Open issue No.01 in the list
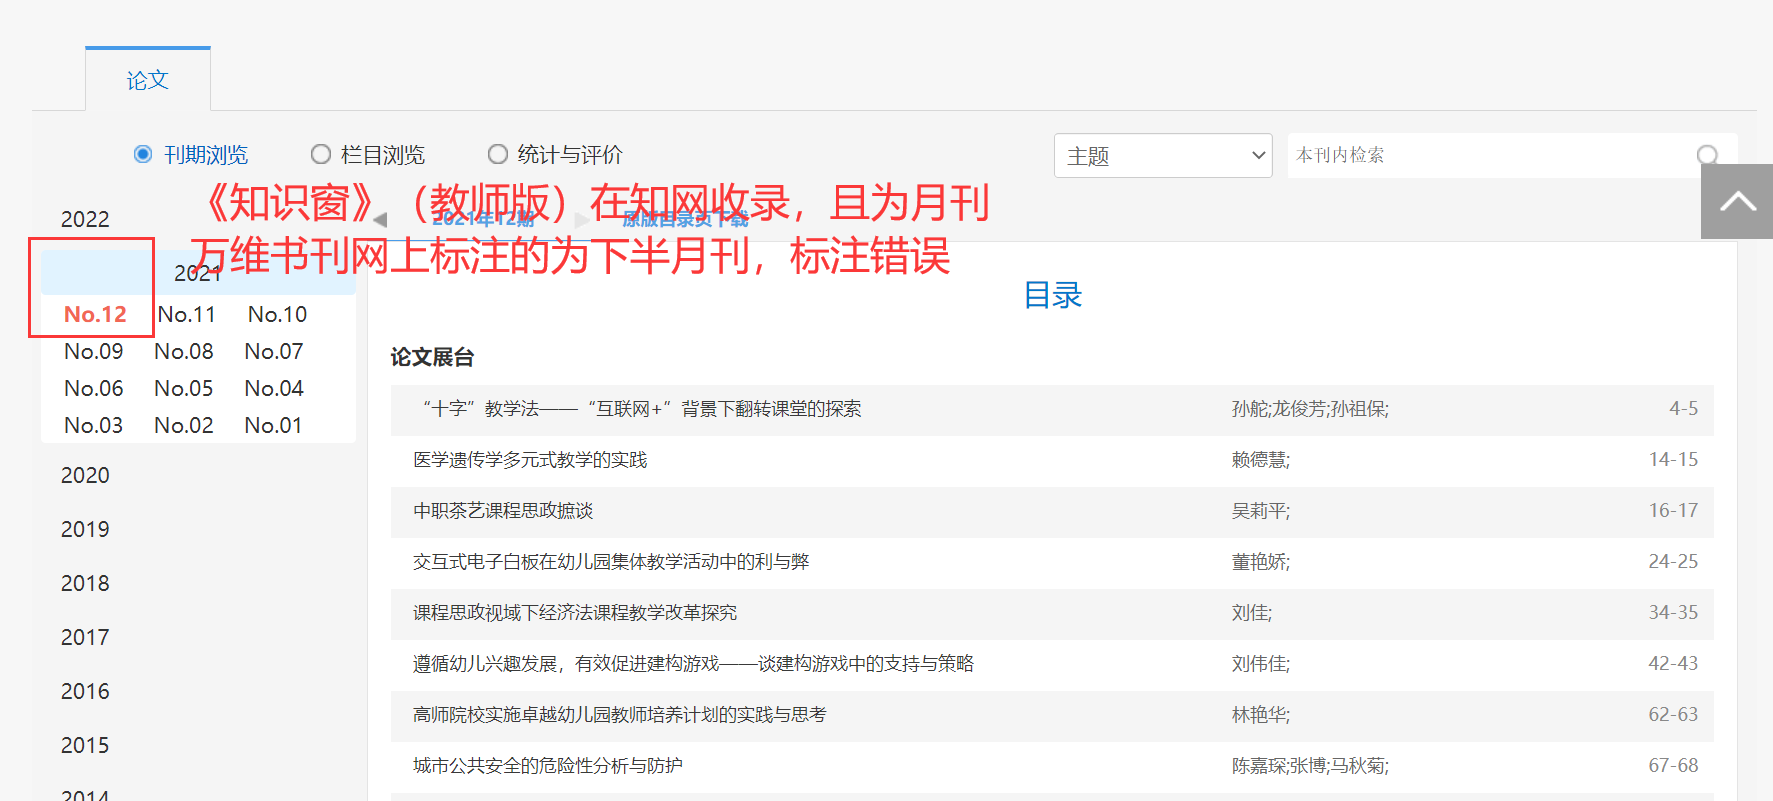The height and width of the screenshot is (801, 1773). pyautogui.click(x=273, y=425)
